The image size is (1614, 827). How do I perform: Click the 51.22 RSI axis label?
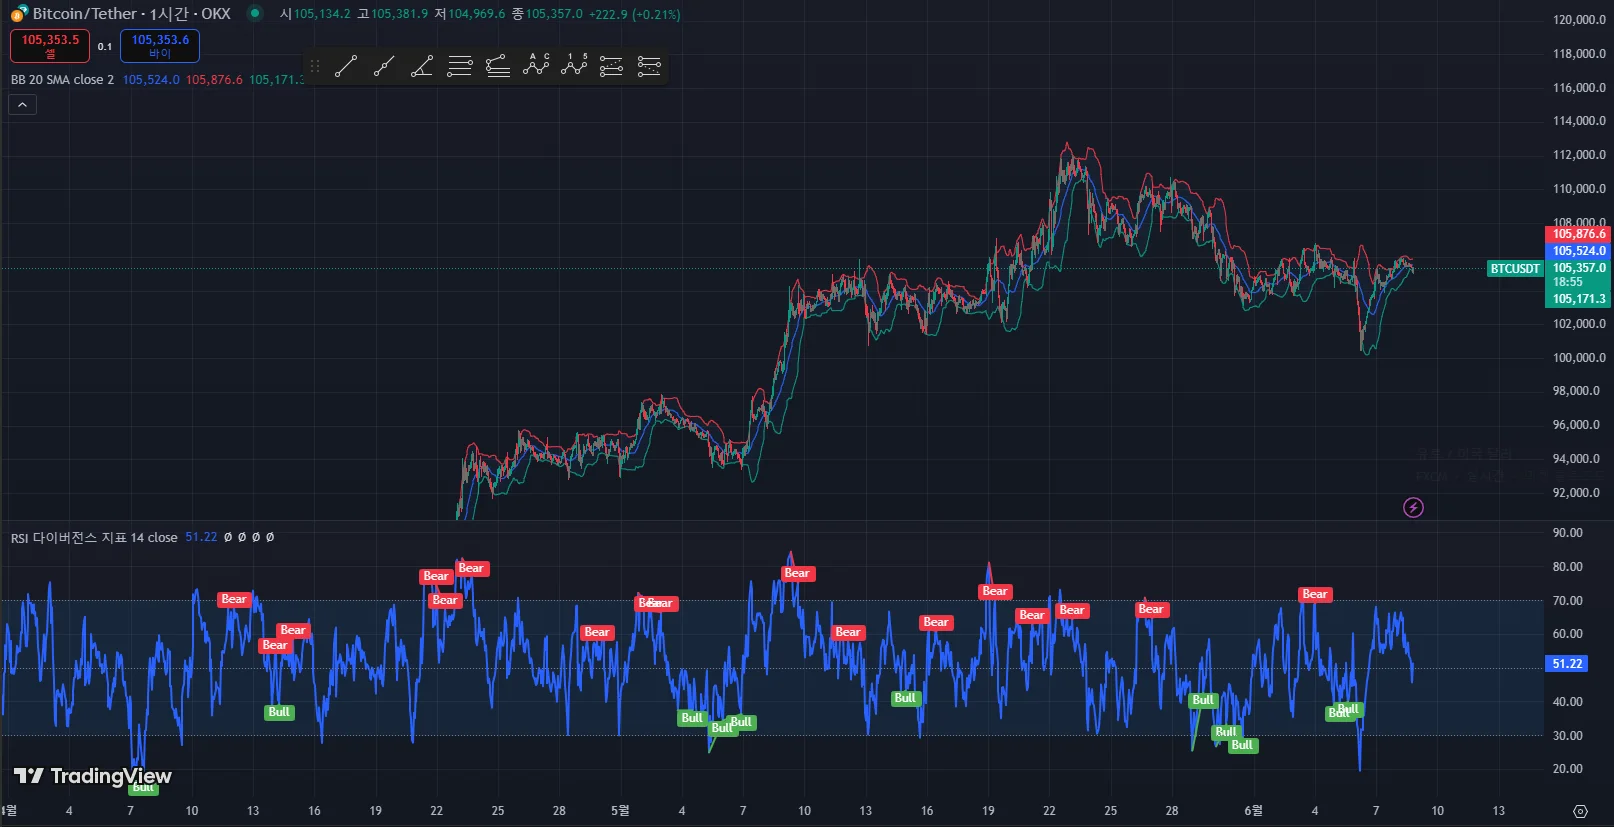[x=1567, y=664]
